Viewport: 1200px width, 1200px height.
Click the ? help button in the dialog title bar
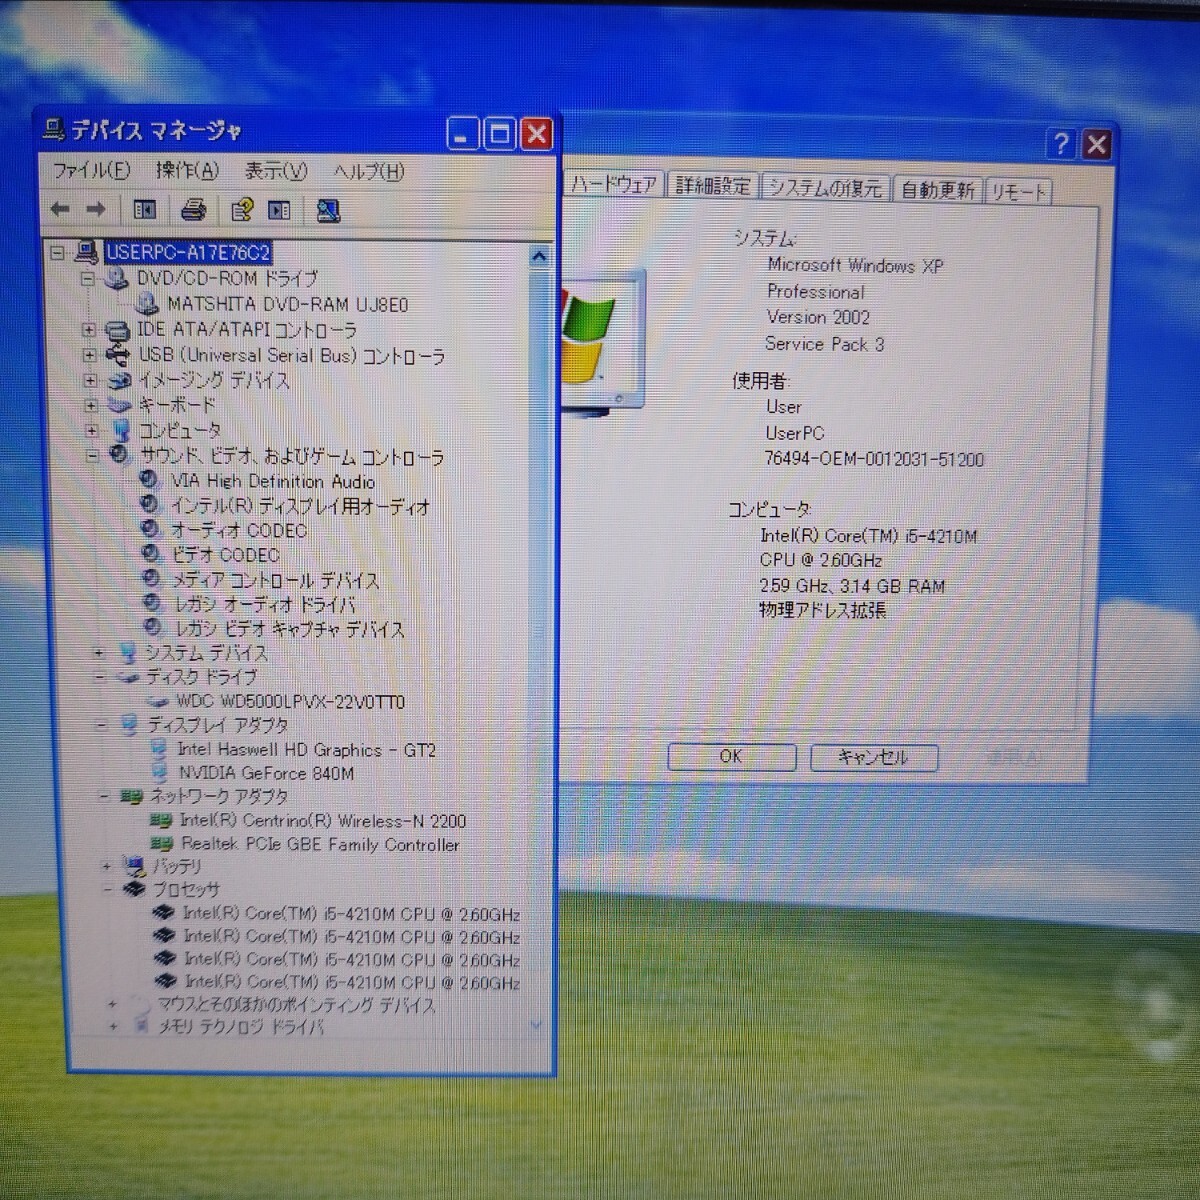1061,145
